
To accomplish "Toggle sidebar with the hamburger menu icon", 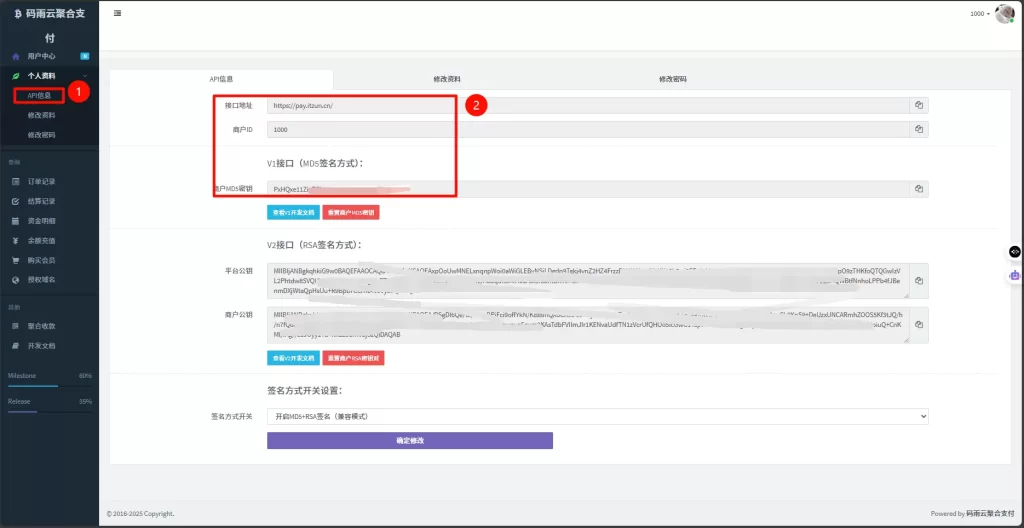I will click(x=118, y=13).
